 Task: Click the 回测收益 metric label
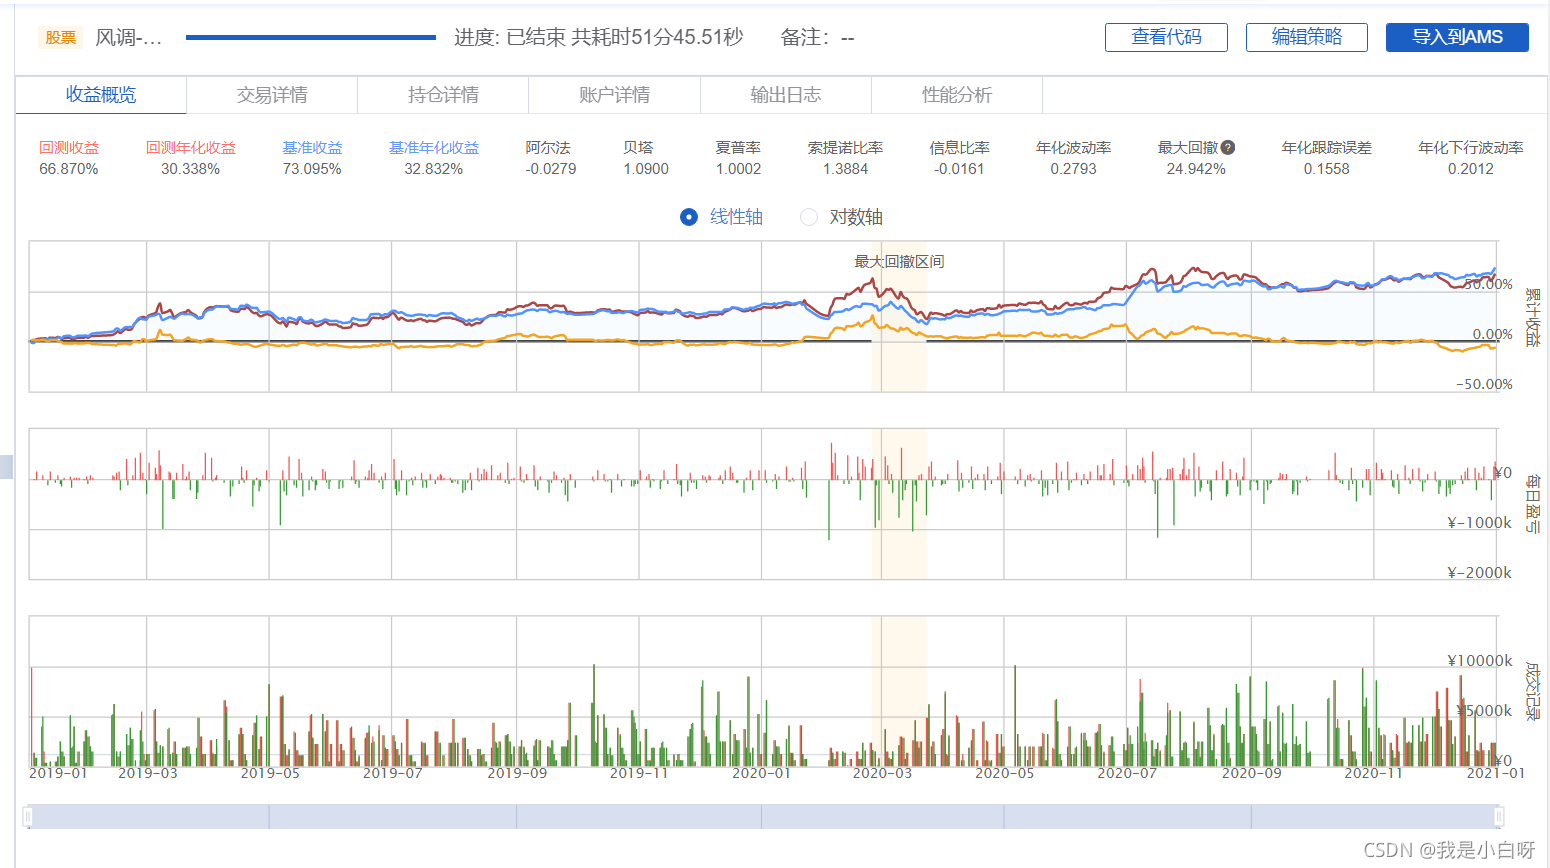pyautogui.click(x=69, y=147)
